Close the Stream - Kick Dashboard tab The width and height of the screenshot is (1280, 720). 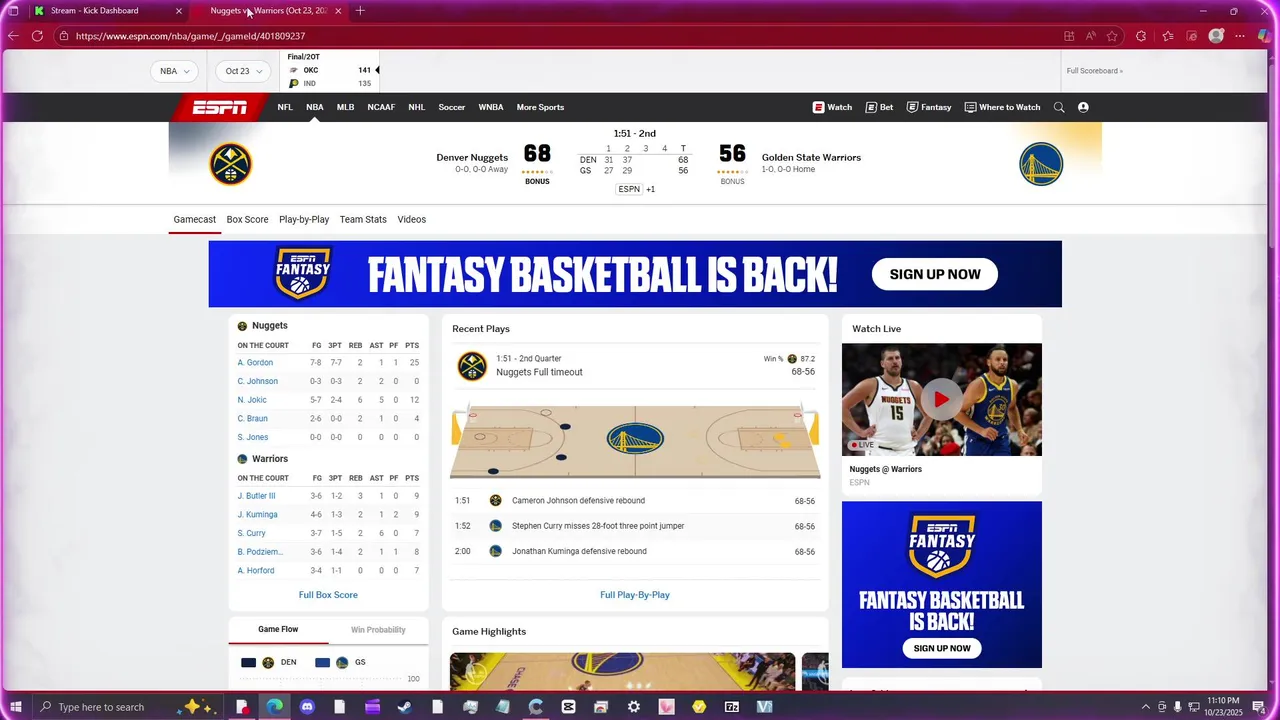[179, 11]
